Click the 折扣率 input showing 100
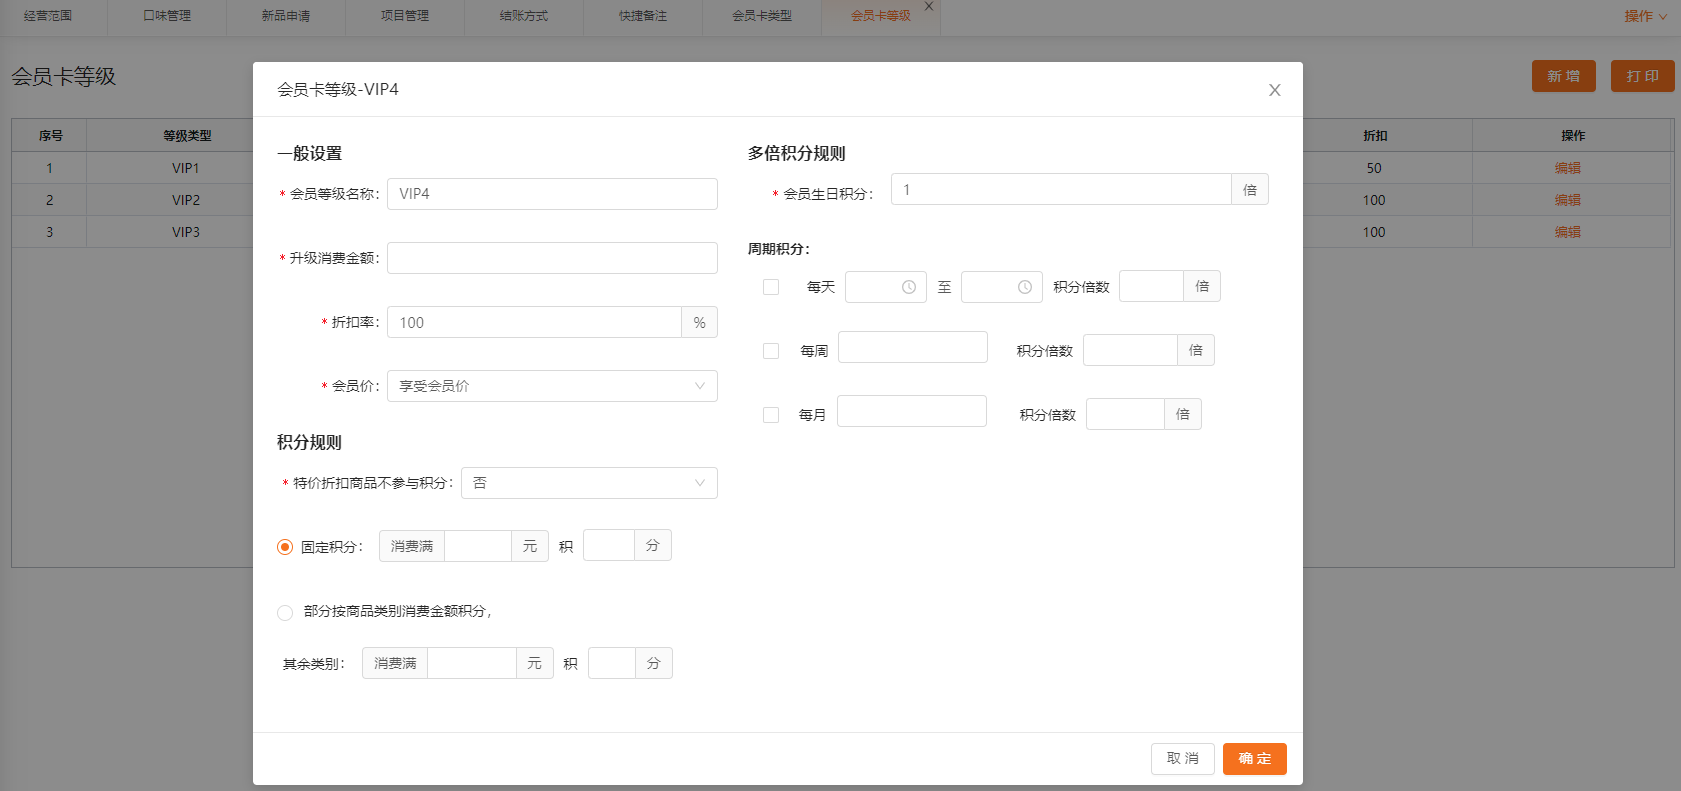This screenshot has width=1681, height=791. tap(534, 322)
